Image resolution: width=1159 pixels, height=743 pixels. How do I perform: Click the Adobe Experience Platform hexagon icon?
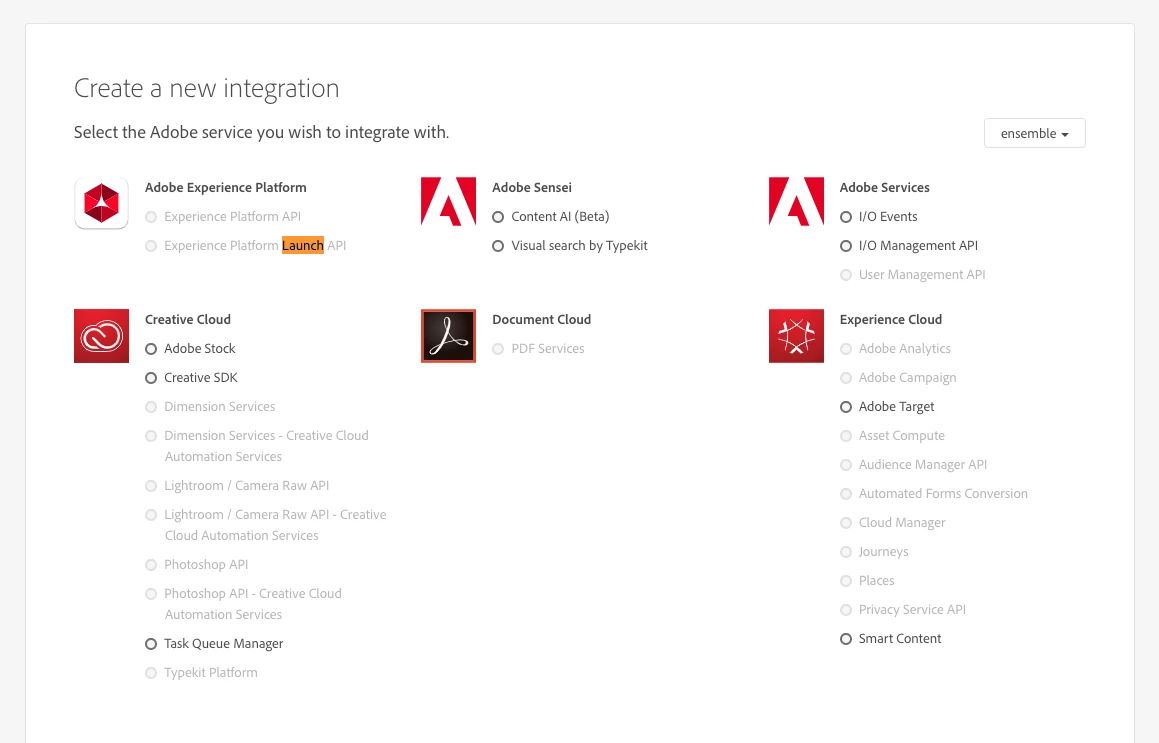(x=101, y=203)
